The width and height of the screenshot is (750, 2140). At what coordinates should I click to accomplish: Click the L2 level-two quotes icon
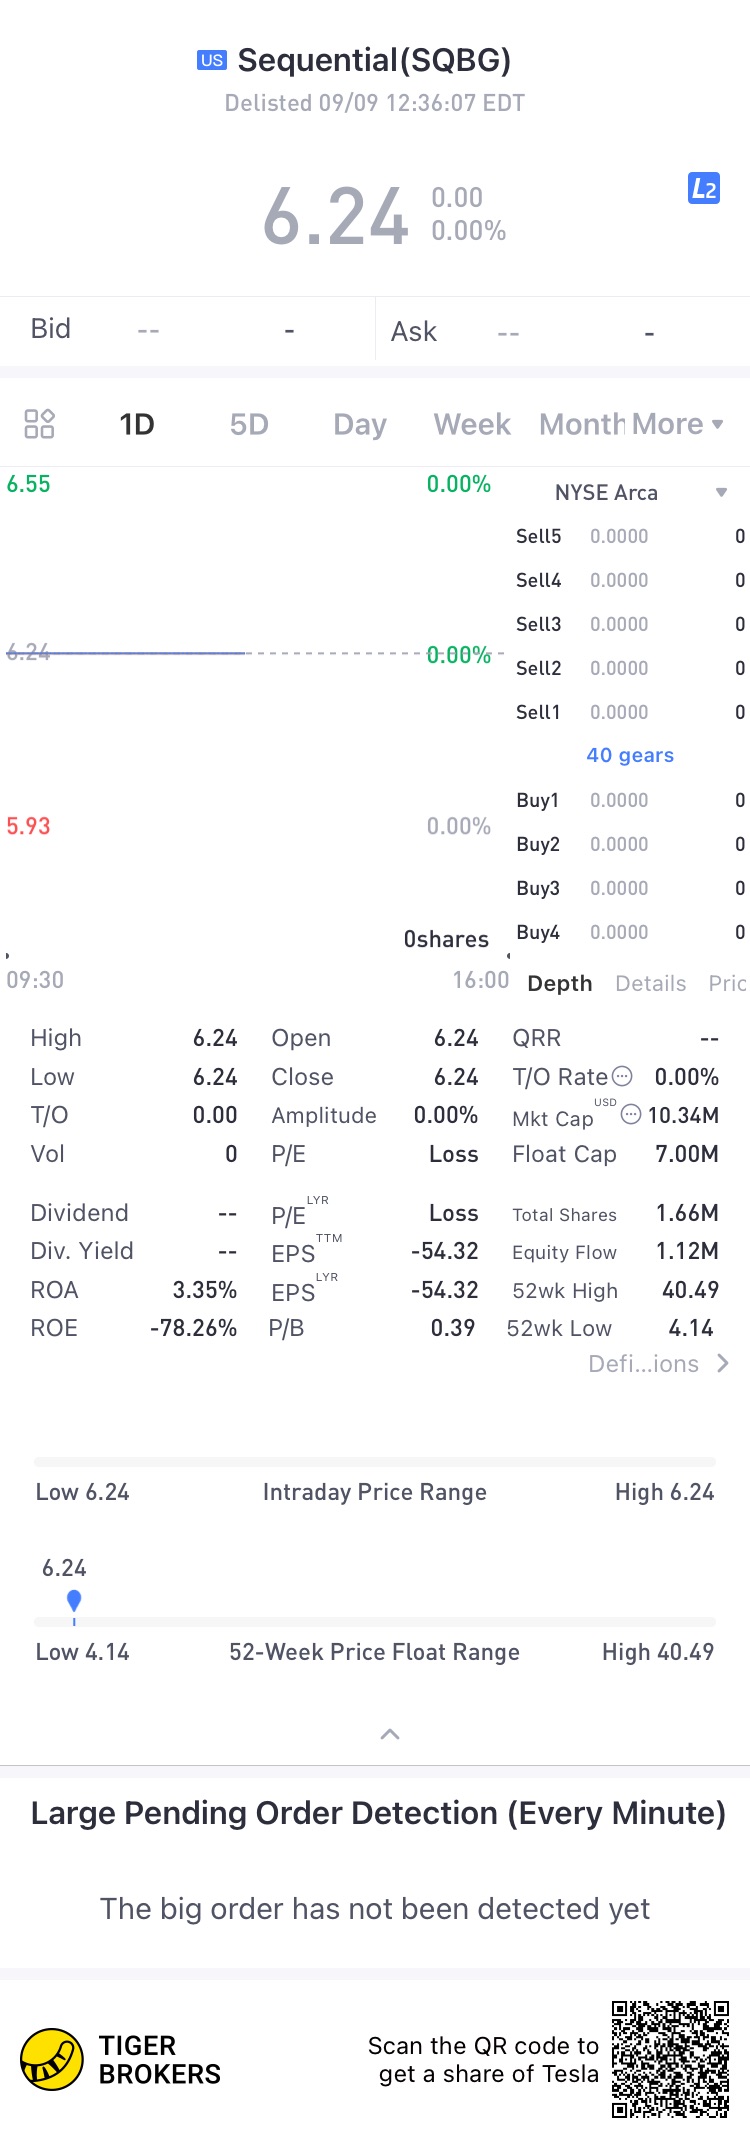click(x=704, y=188)
